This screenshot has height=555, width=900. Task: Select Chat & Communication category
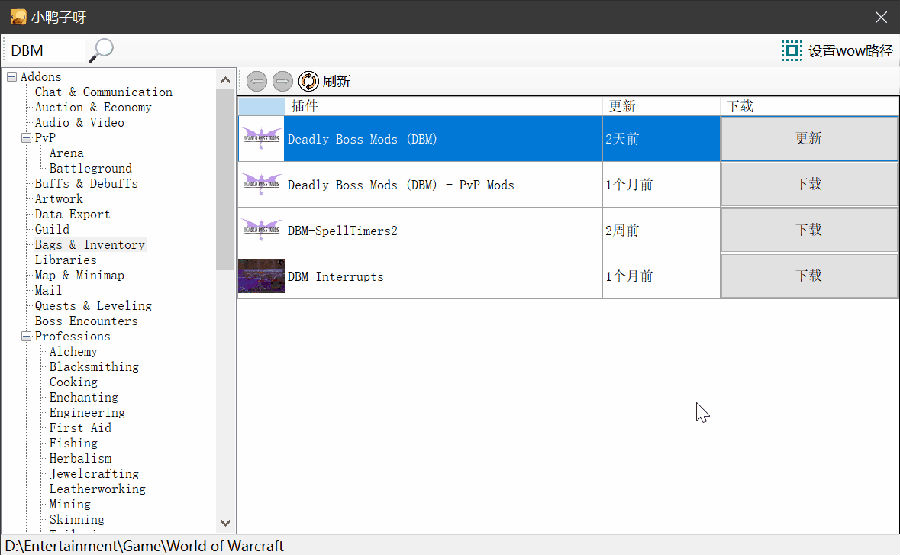tap(103, 92)
